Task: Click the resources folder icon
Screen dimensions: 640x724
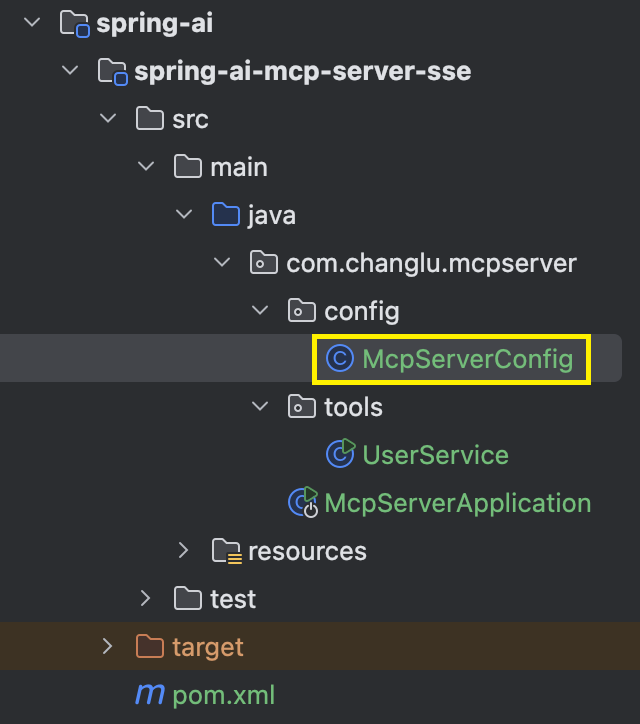Action: [x=227, y=551]
